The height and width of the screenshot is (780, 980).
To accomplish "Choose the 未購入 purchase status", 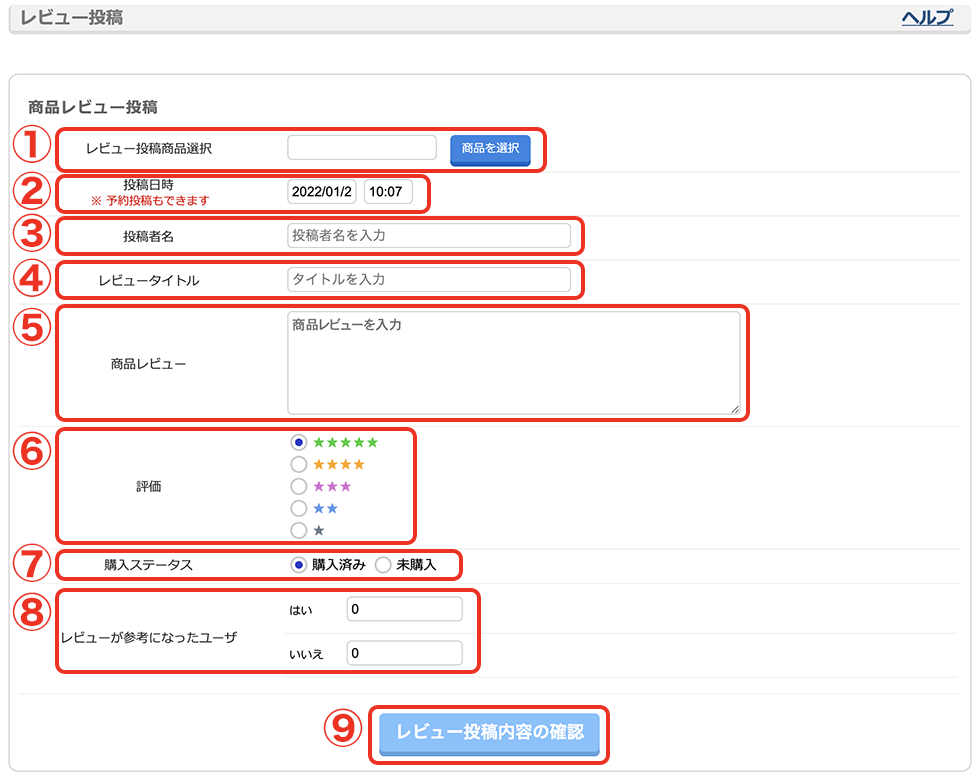I will pyautogui.click(x=383, y=565).
